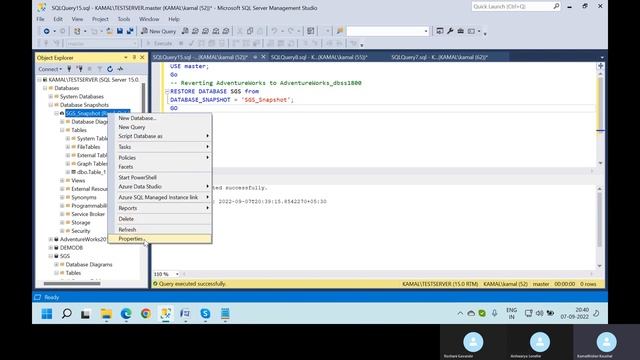Collapse the SGS database node
The image size is (640, 360).
[x=51, y=256]
